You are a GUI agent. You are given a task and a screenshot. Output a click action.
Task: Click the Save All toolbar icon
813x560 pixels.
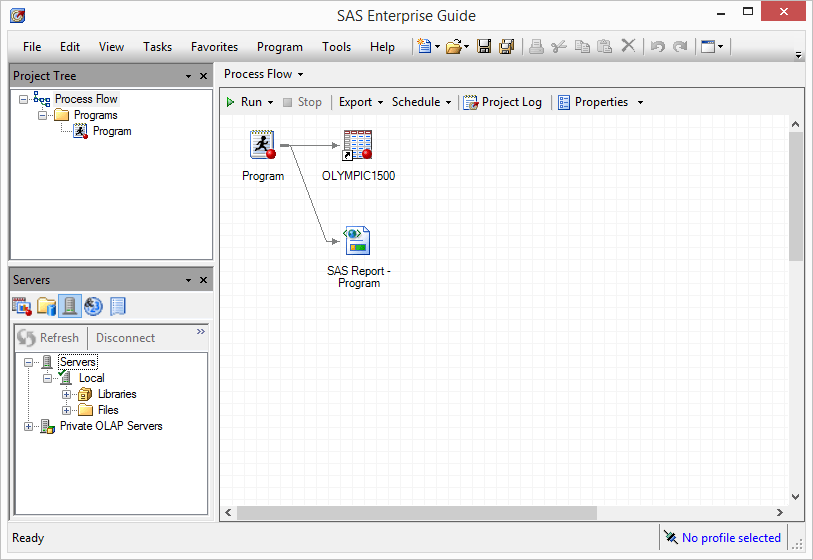507,46
